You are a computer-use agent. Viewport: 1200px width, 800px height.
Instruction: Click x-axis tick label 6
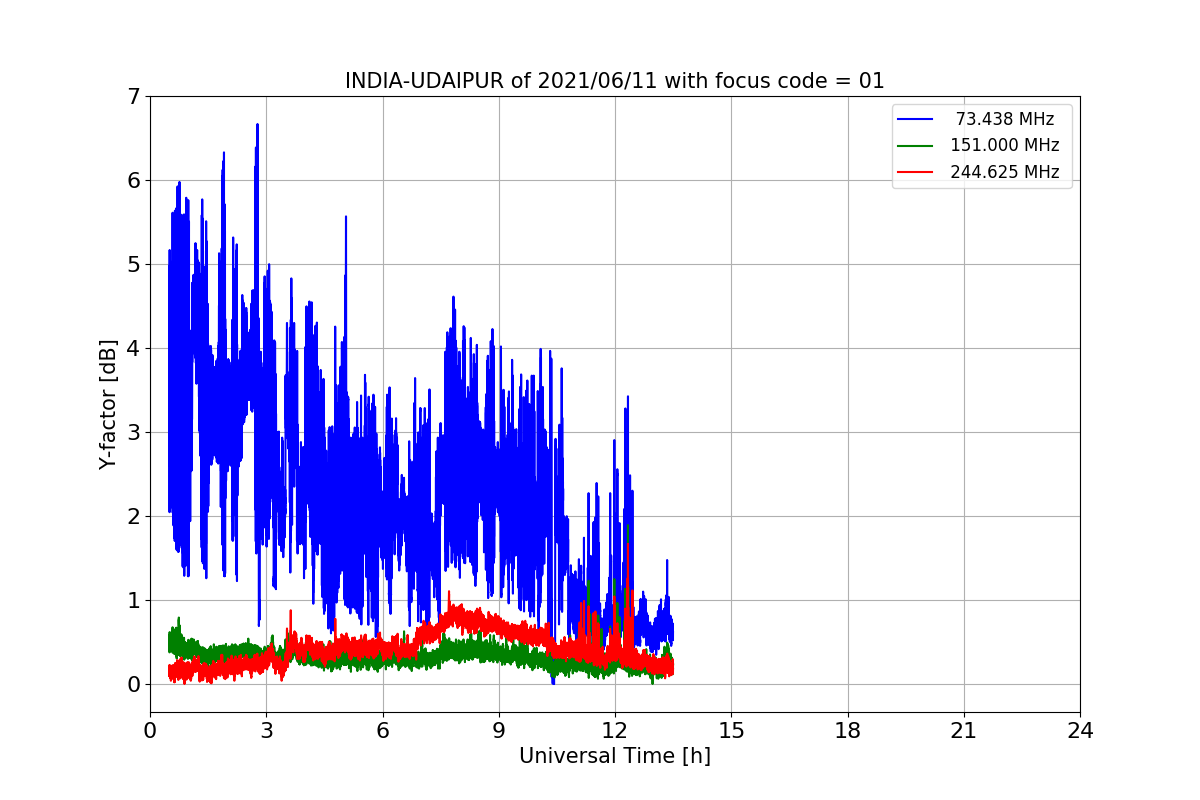click(383, 731)
